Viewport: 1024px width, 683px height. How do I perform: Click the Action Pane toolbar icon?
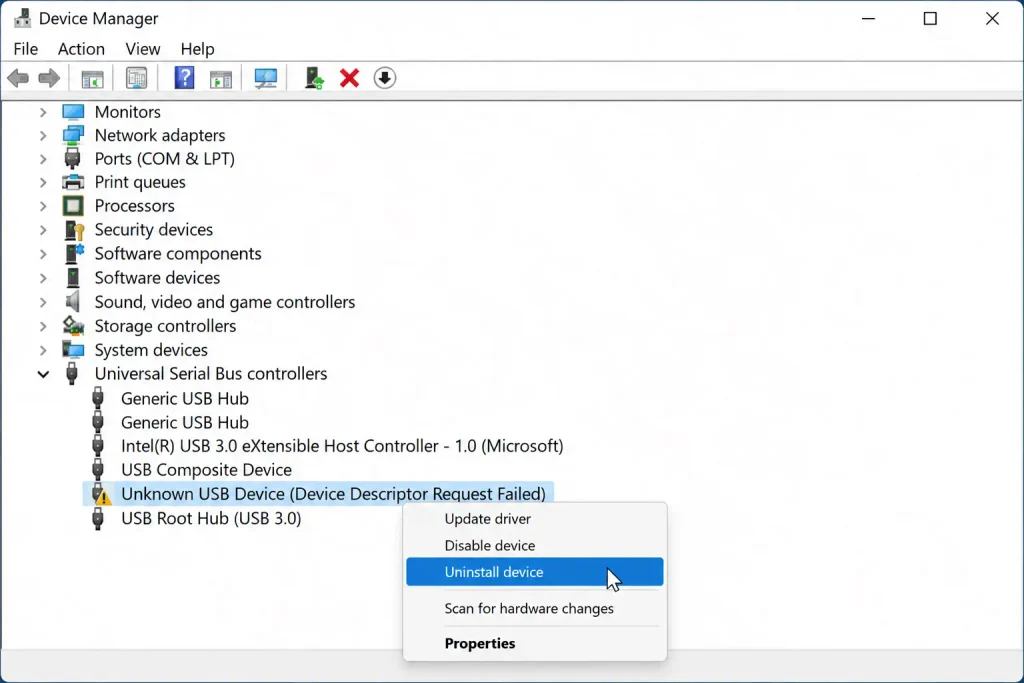221,79
